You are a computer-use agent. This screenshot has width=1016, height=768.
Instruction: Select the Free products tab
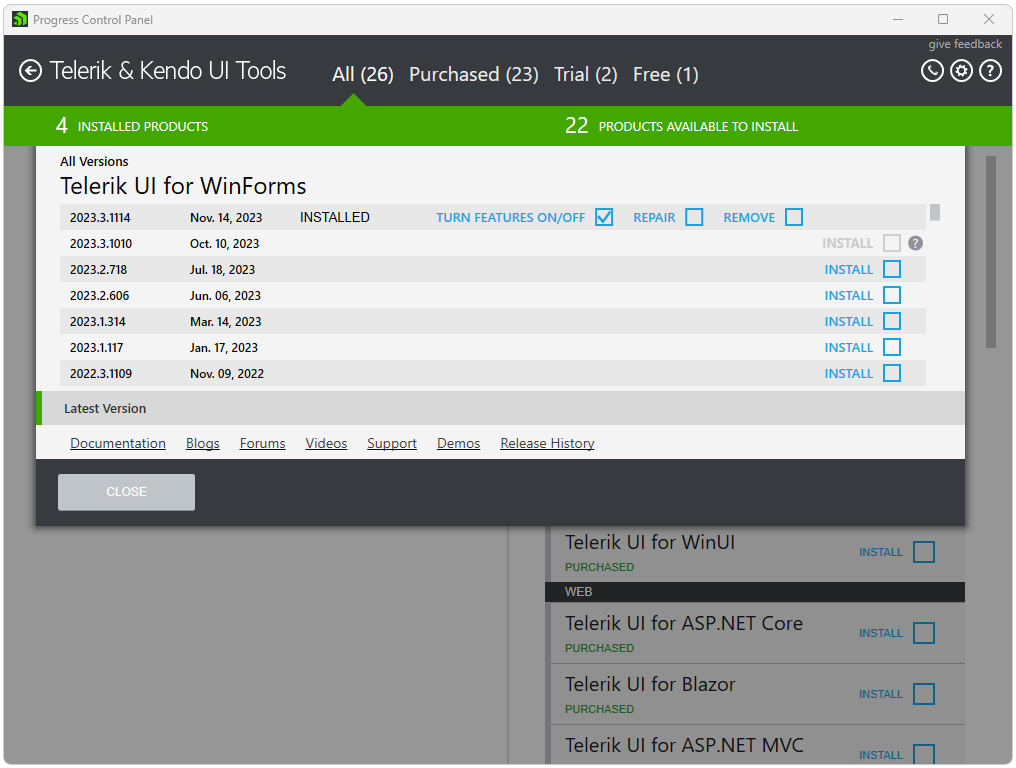coord(665,73)
